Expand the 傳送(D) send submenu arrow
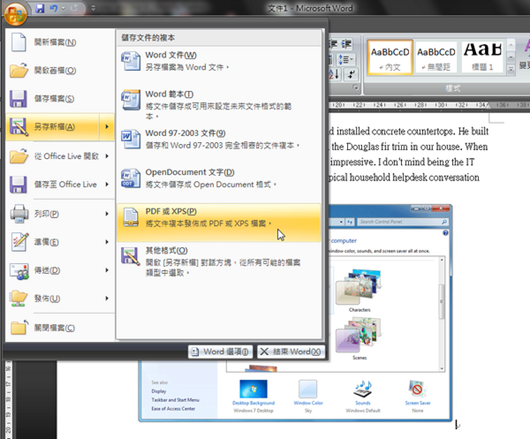The width and height of the screenshot is (530, 439). tap(107, 270)
